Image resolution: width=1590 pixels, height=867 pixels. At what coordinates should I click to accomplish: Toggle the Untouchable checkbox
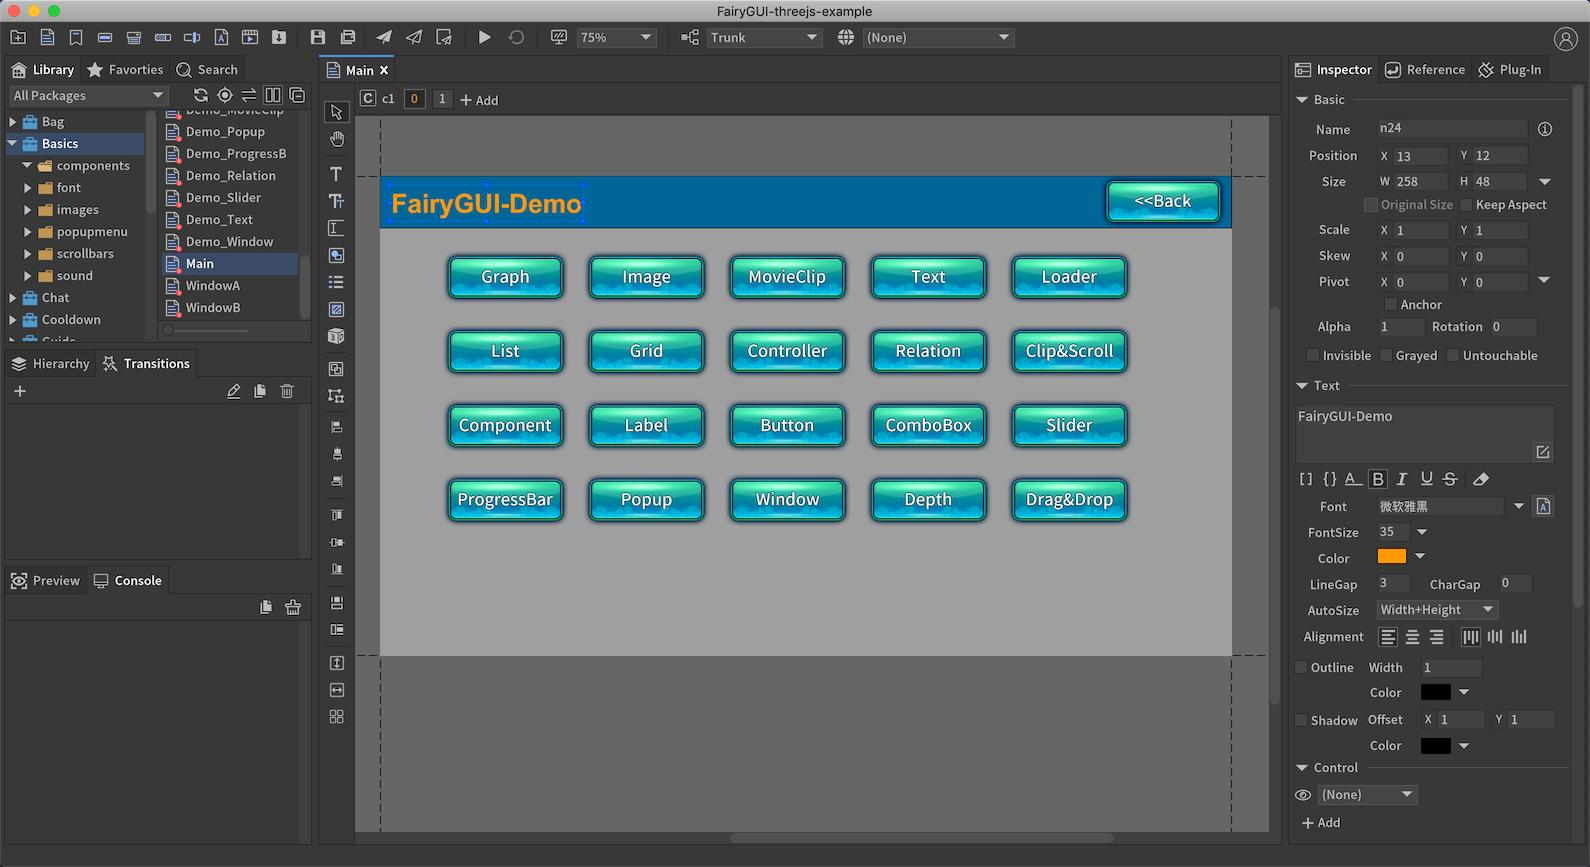point(1453,355)
